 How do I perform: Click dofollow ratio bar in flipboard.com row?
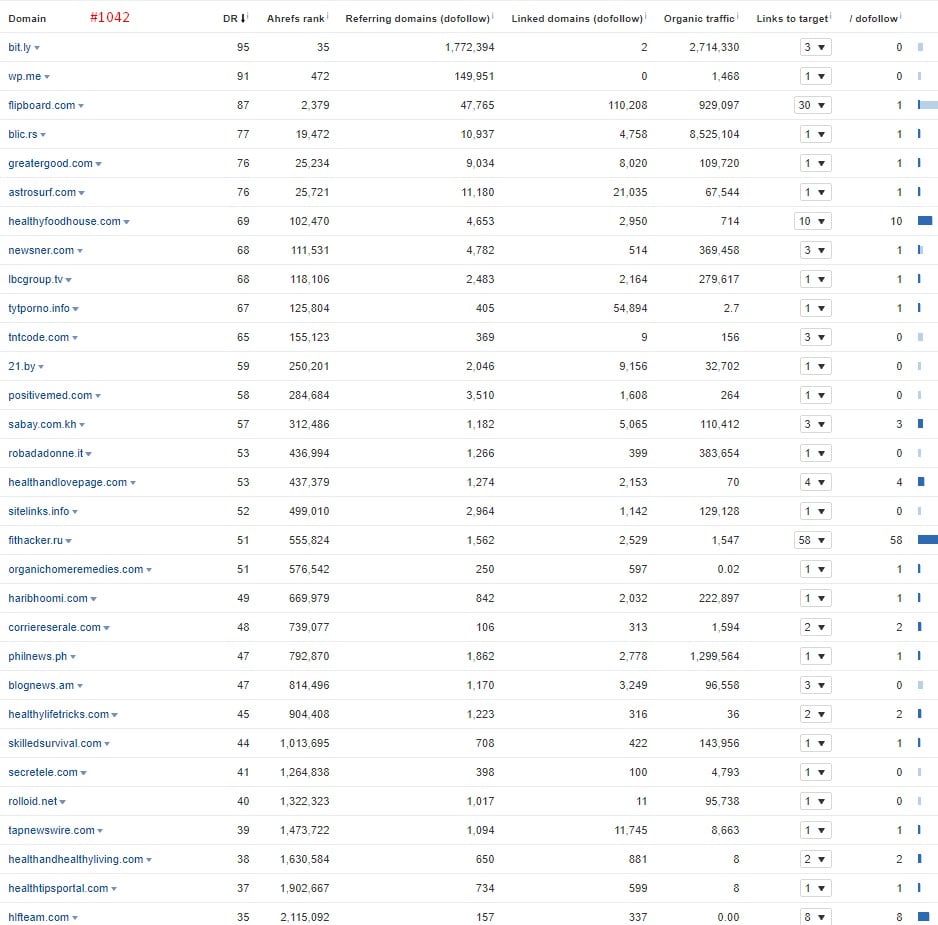coord(927,105)
